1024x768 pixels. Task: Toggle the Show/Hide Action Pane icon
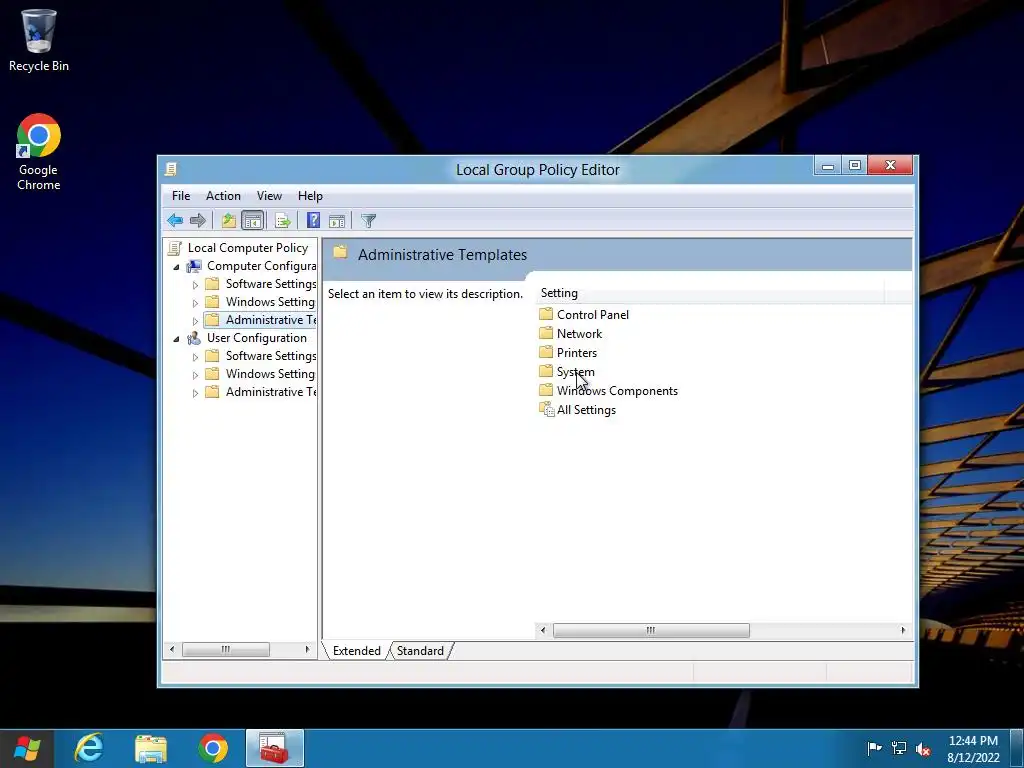pyautogui.click(x=337, y=221)
